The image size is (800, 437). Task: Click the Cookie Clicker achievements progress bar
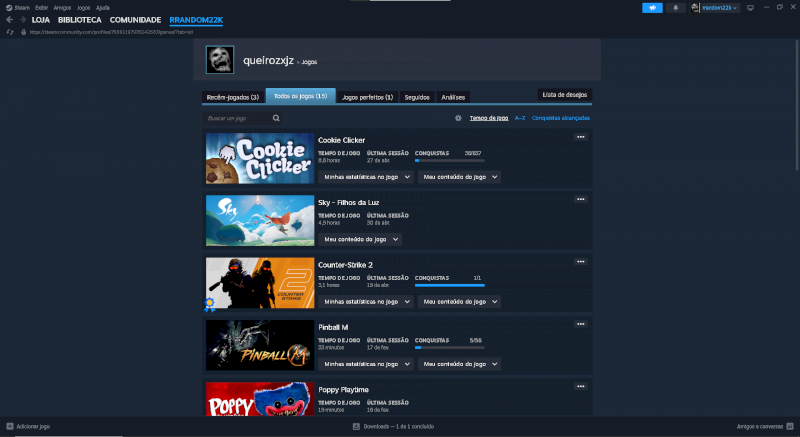pyautogui.click(x=449, y=161)
